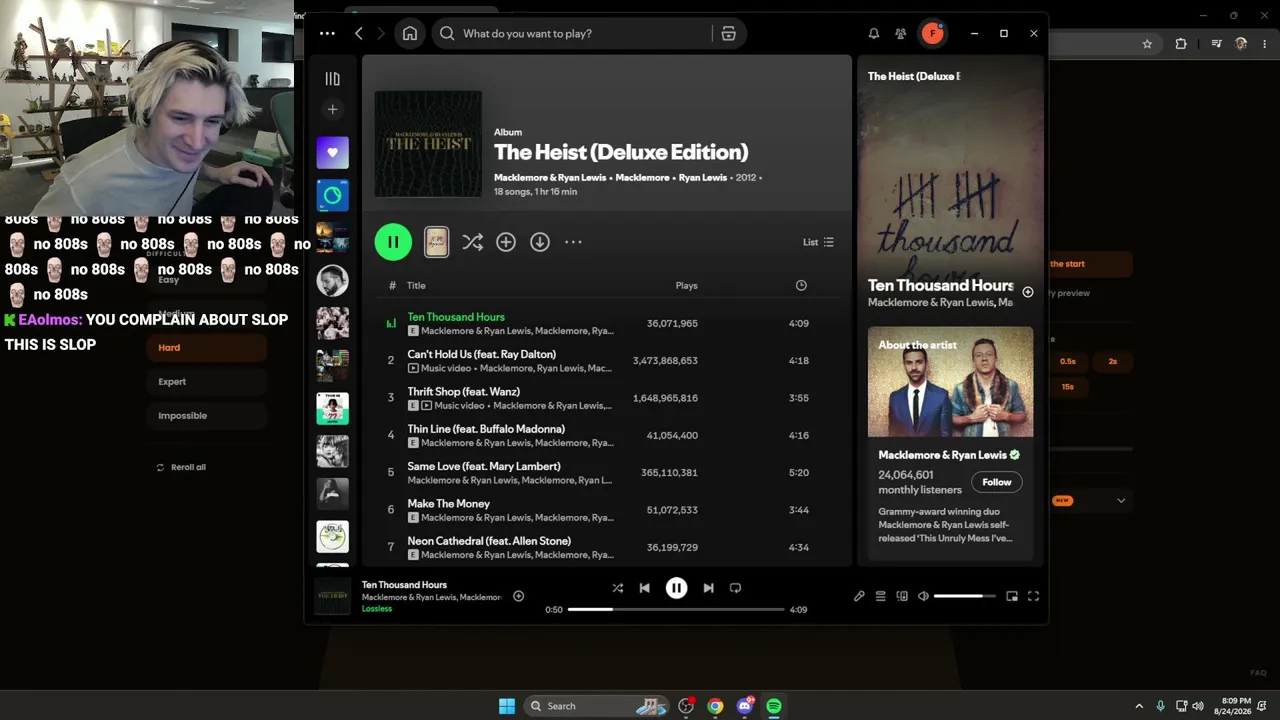Screen dimensions: 1280x720
Task: Open the user profile avatar menu
Action: [x=933, y=33]
